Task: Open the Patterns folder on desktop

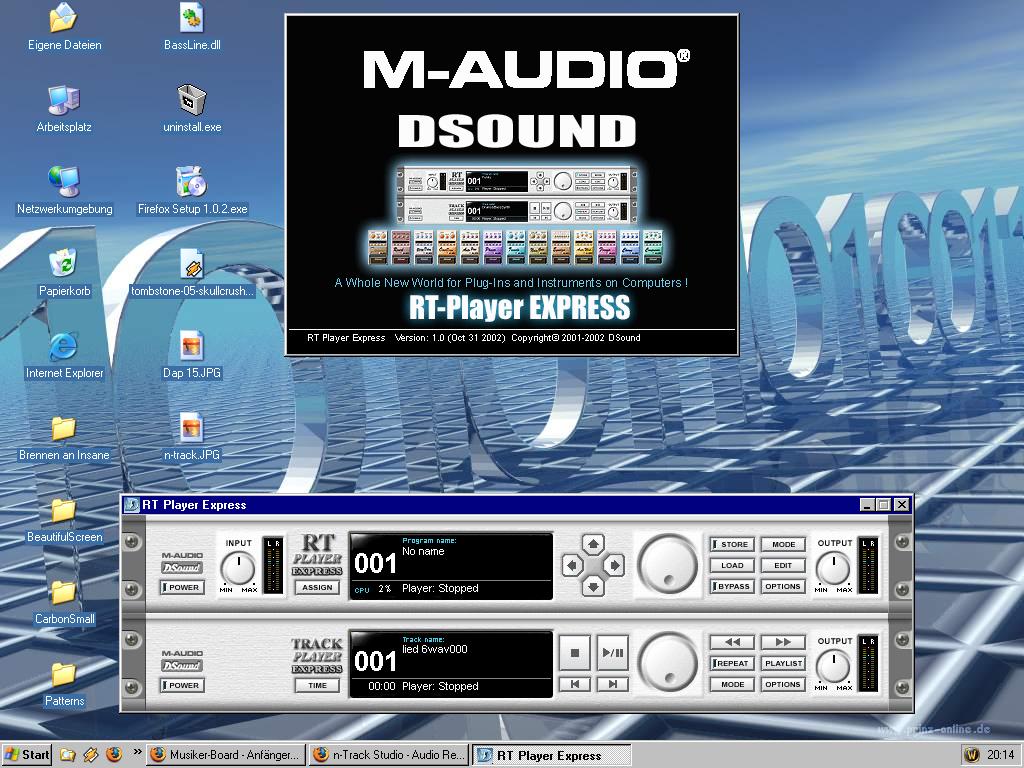Action: pyautogui.click(x=64, y=683)
